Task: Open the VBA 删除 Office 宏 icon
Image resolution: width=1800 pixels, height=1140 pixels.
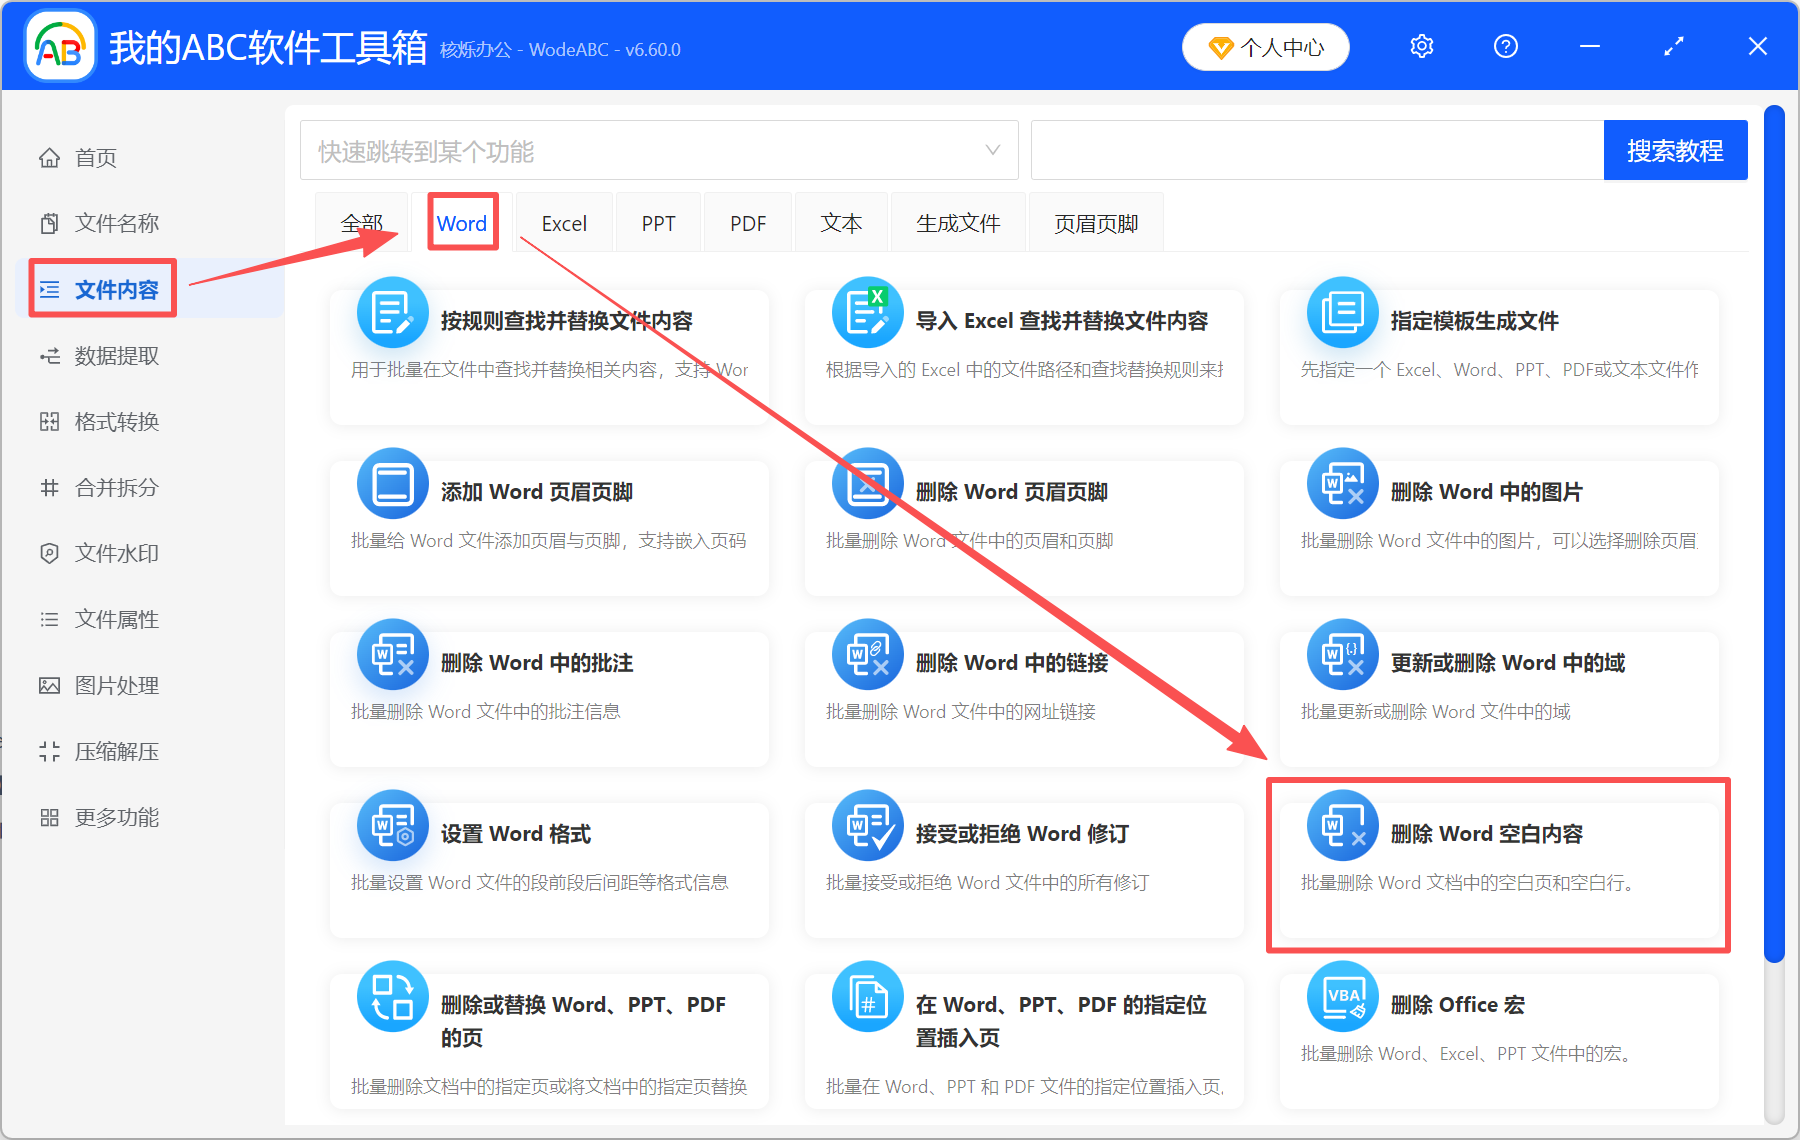Action: pyautogui.click(x=1341, y=997)
